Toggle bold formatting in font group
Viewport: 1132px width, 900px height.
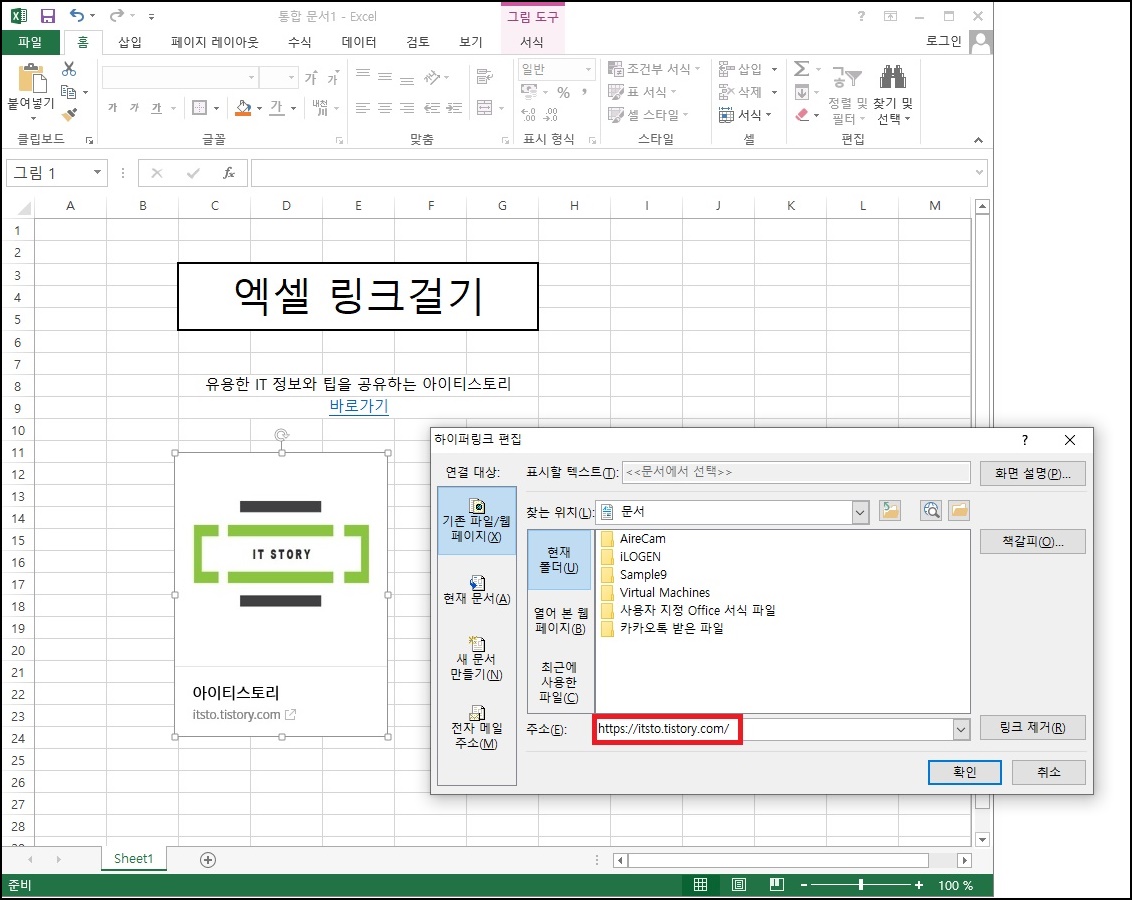click(x=113, y=108)
